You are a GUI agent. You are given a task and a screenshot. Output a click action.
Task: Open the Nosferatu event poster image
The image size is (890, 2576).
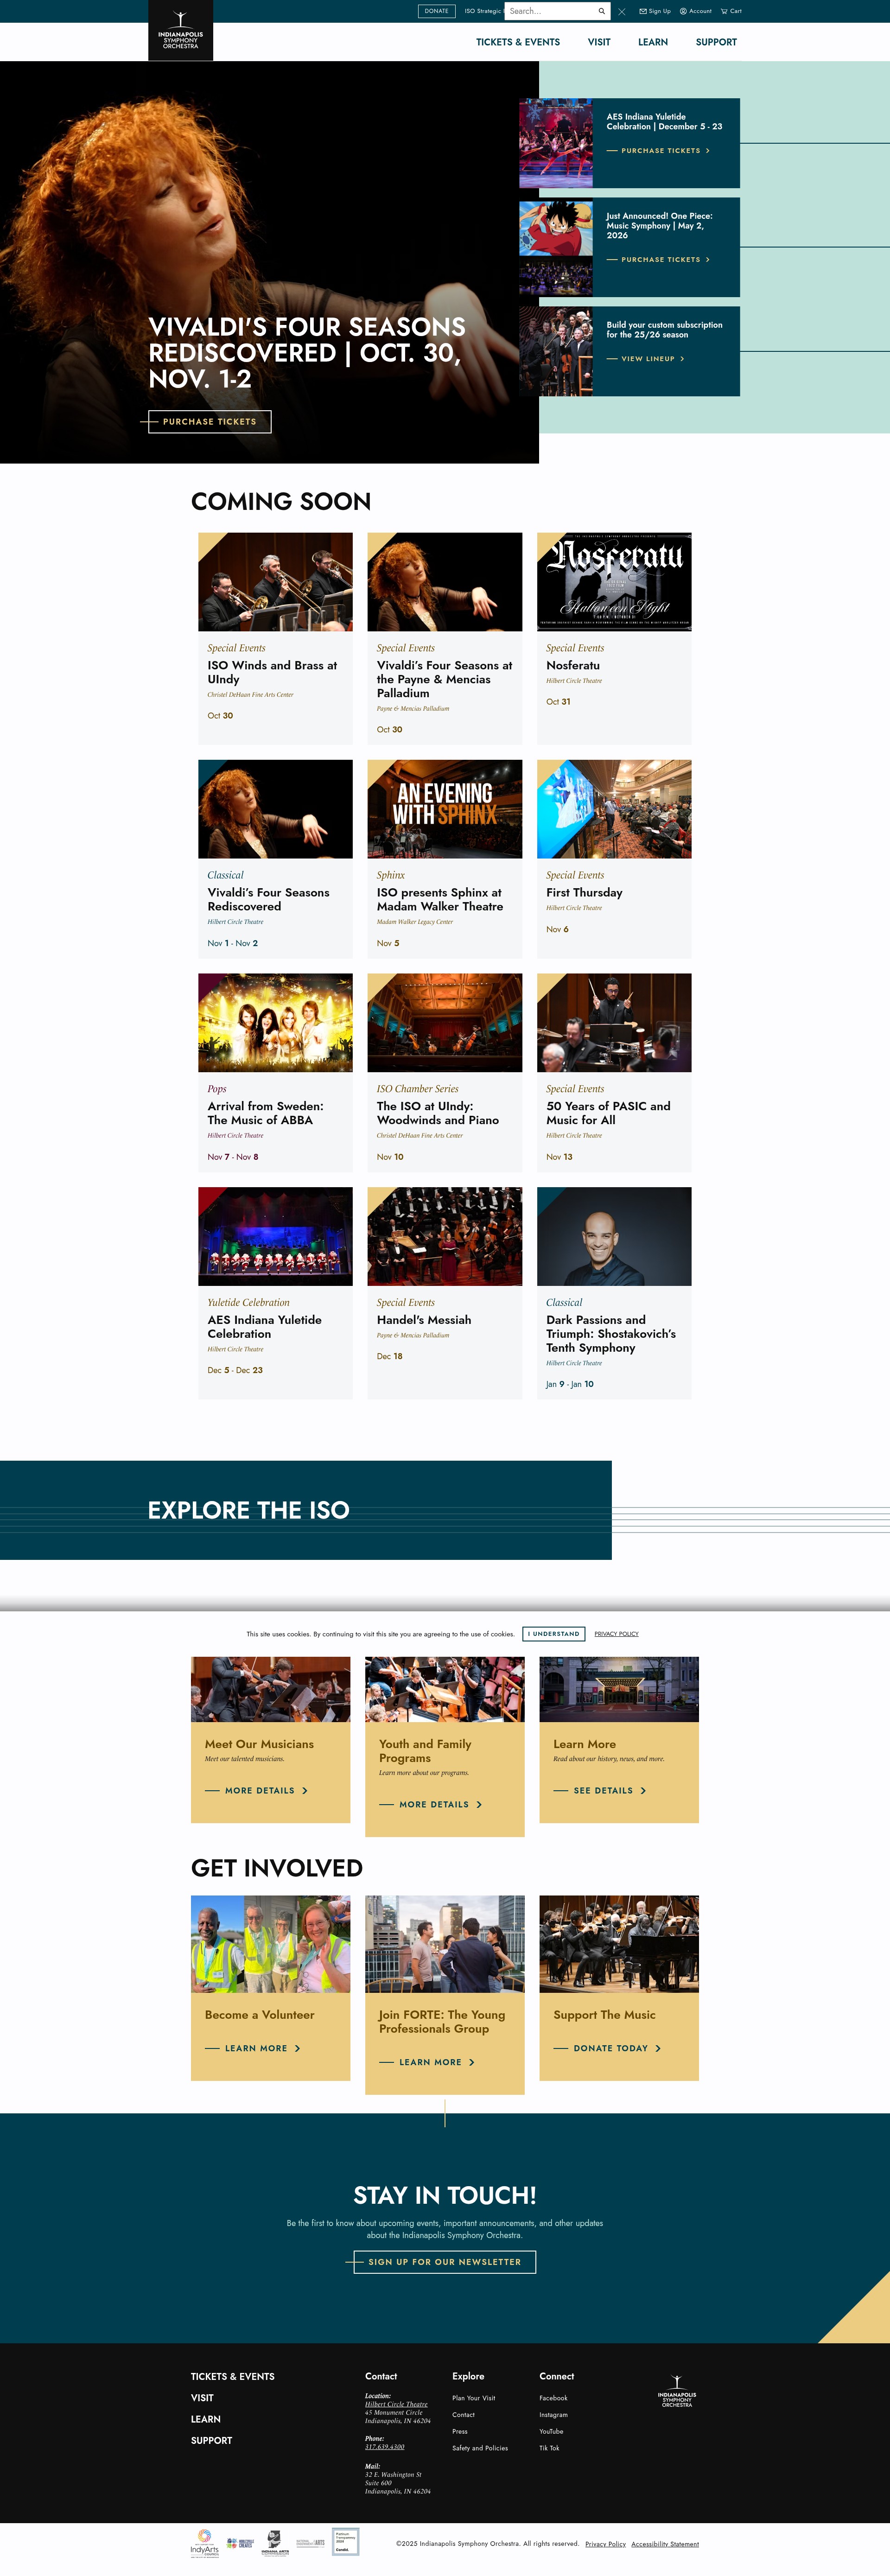[614, 582]
